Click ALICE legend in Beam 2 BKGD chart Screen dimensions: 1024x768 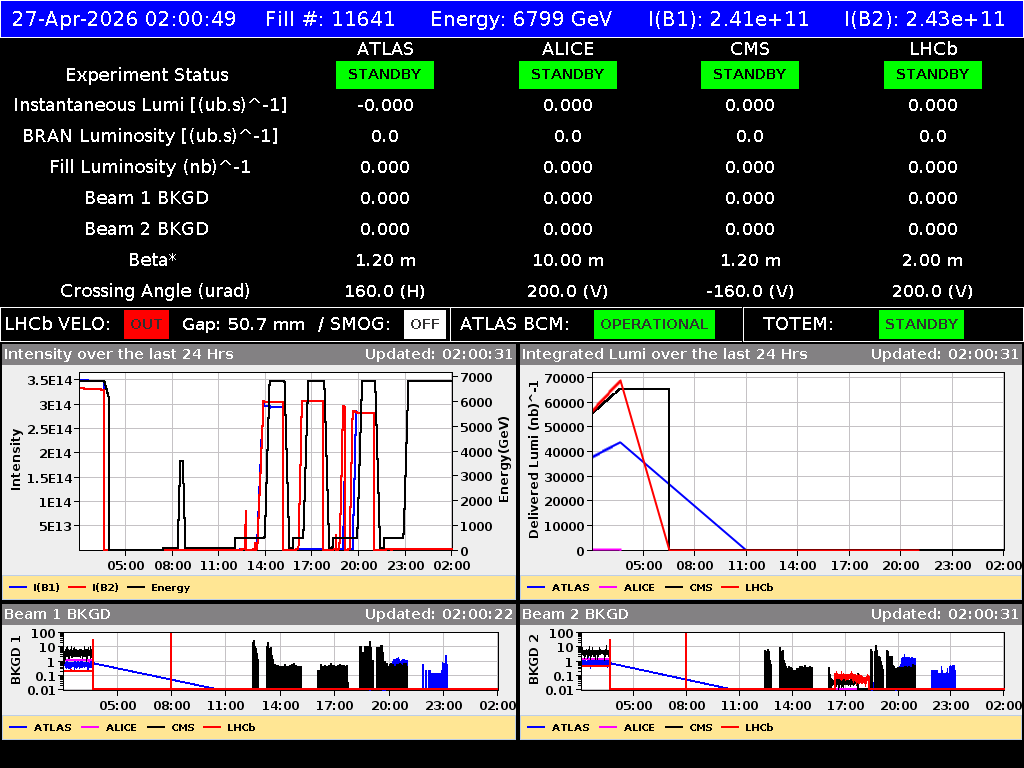pyautogui.click(x=627, y=727)
